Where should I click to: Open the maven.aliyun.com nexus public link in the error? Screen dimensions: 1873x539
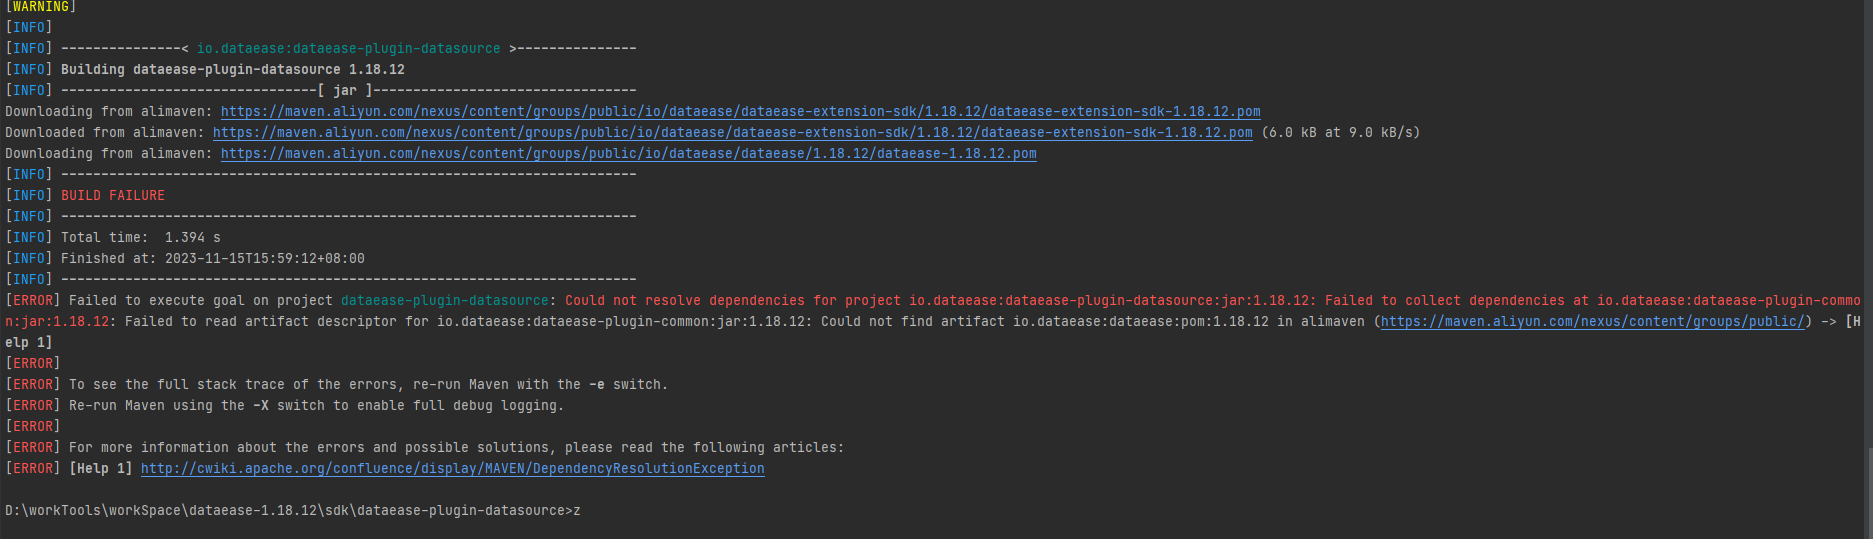click(x=1592, y=321)
